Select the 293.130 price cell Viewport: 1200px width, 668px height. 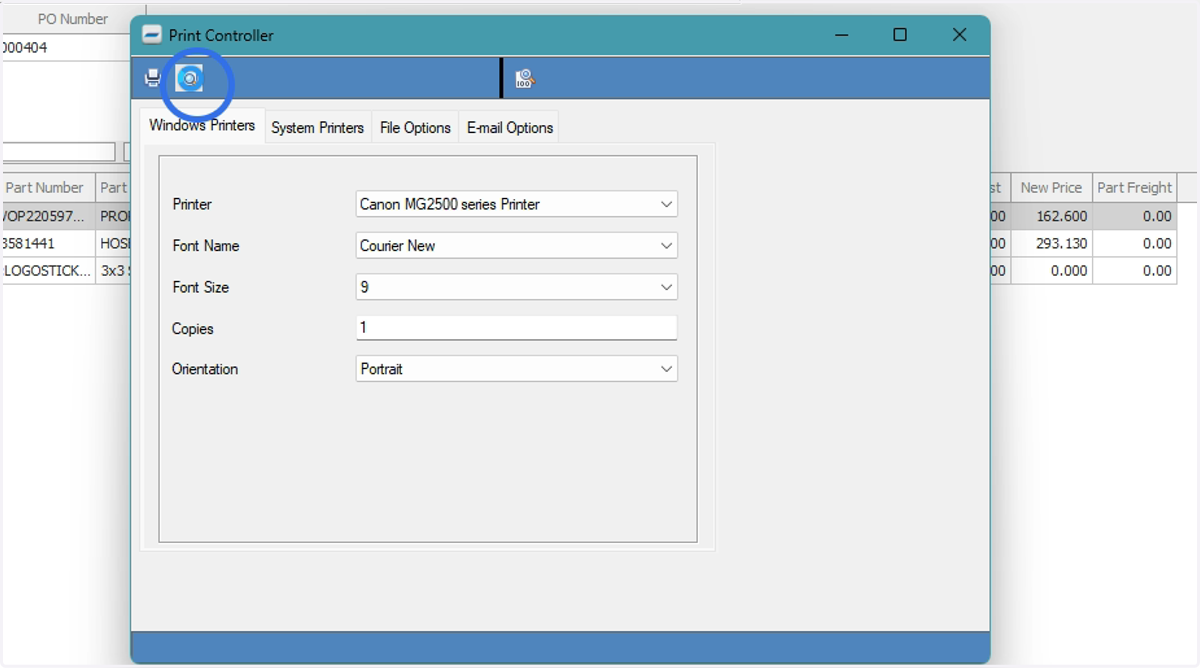click(x=1051, y=243)
